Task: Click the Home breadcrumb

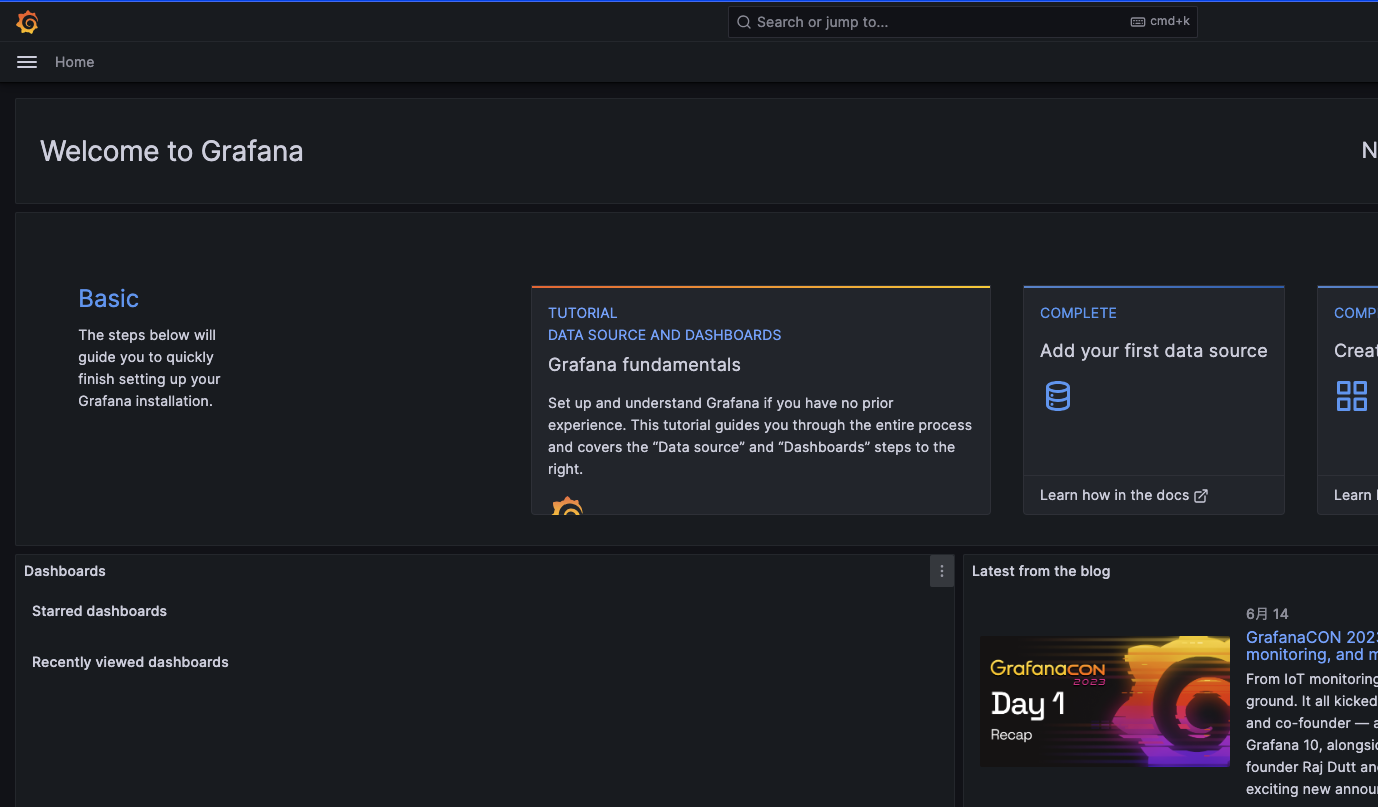Action: 75,62
